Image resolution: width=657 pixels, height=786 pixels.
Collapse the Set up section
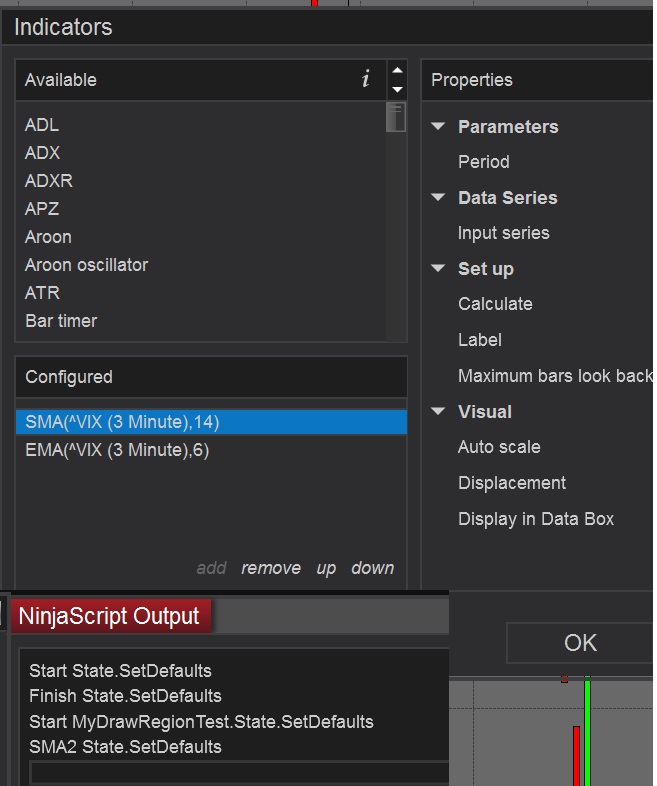point(438,268)
